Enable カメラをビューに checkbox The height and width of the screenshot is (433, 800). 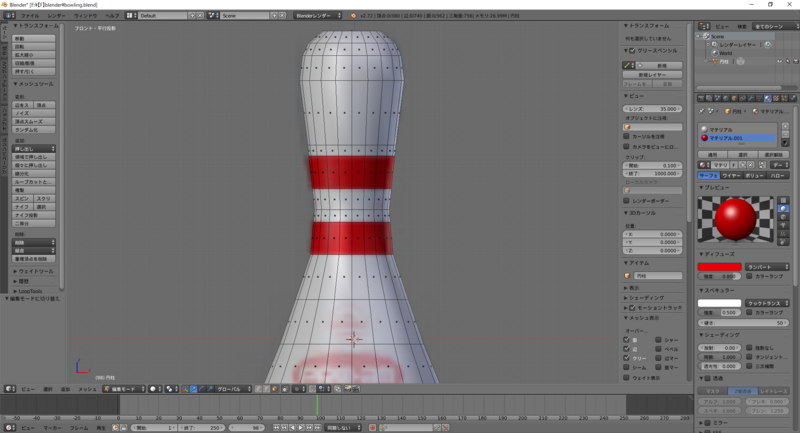click(627, 146)
